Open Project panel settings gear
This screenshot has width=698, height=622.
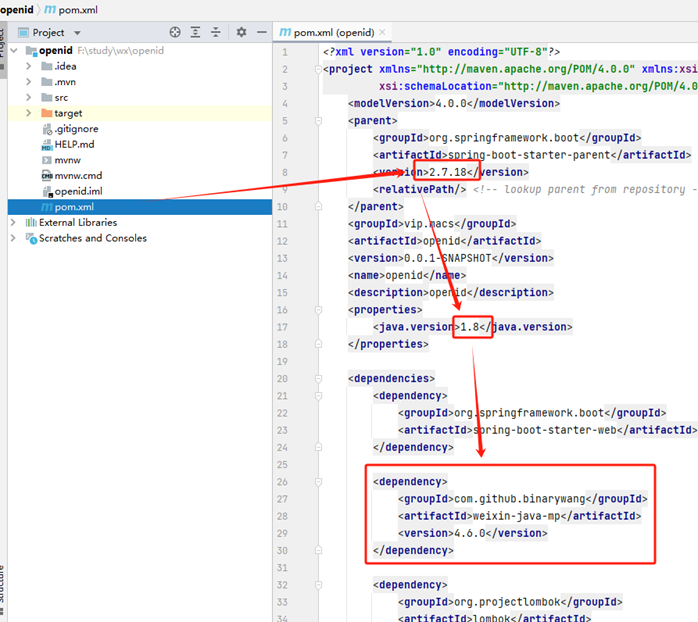pos(241,32)
